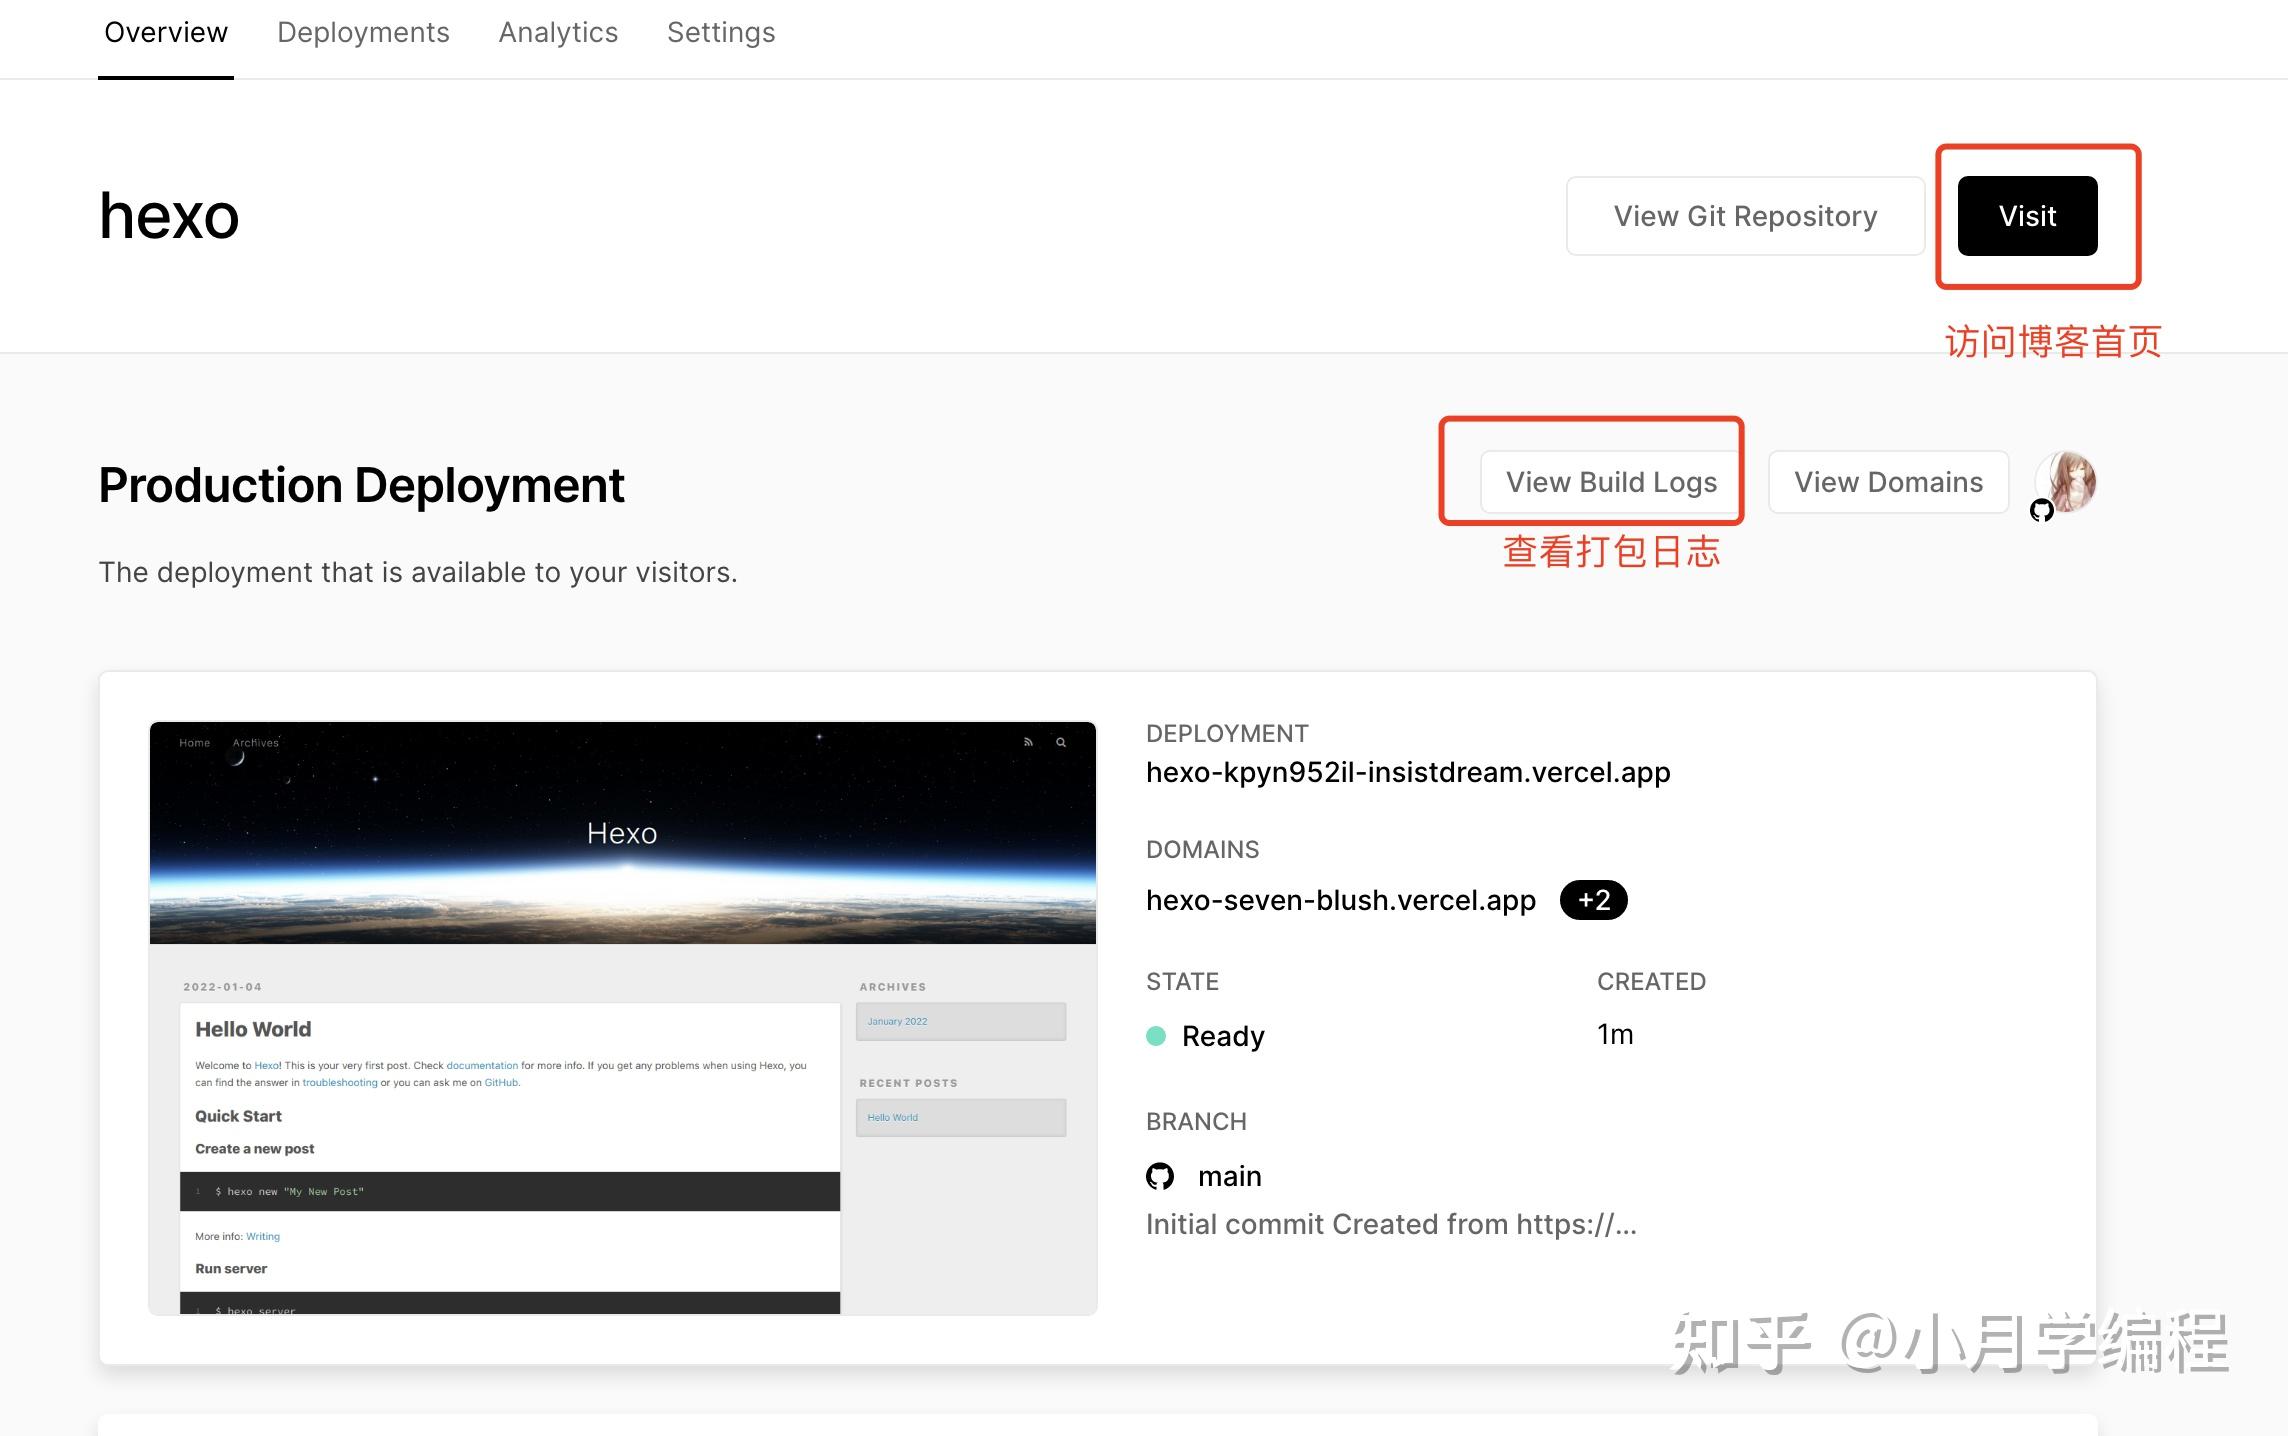Expand the +2 domains badge
Image resolution: width=2288 pixels, height=1436 pixels.
pyautogui.click(x=1593, y=900)
